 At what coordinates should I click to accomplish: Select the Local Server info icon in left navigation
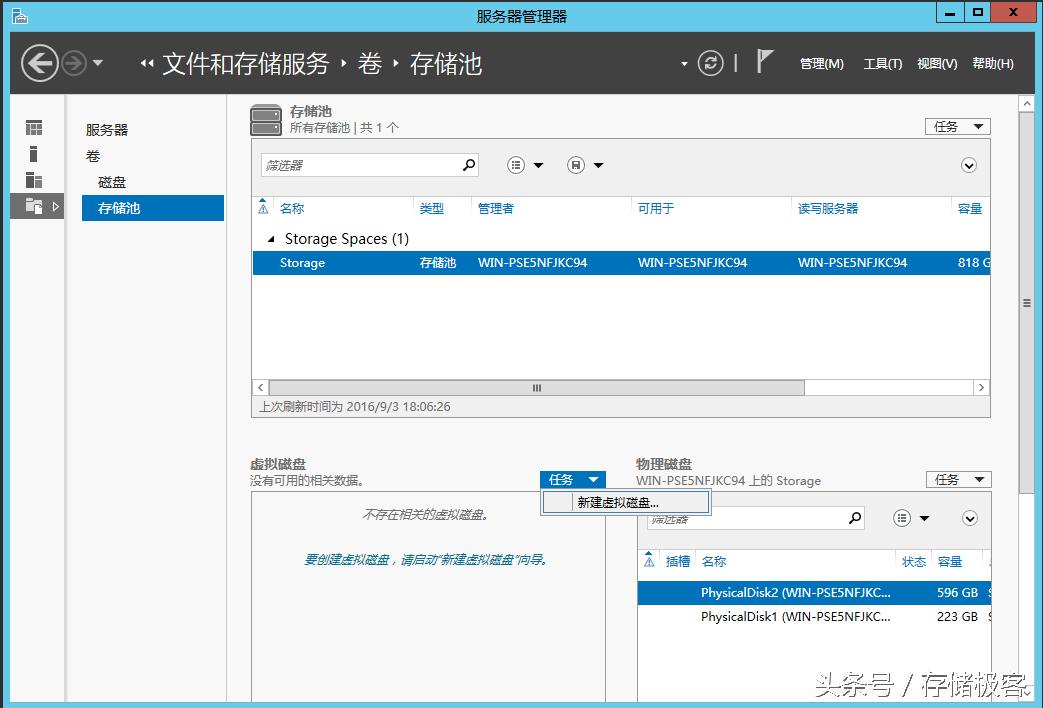pos(33,153)
